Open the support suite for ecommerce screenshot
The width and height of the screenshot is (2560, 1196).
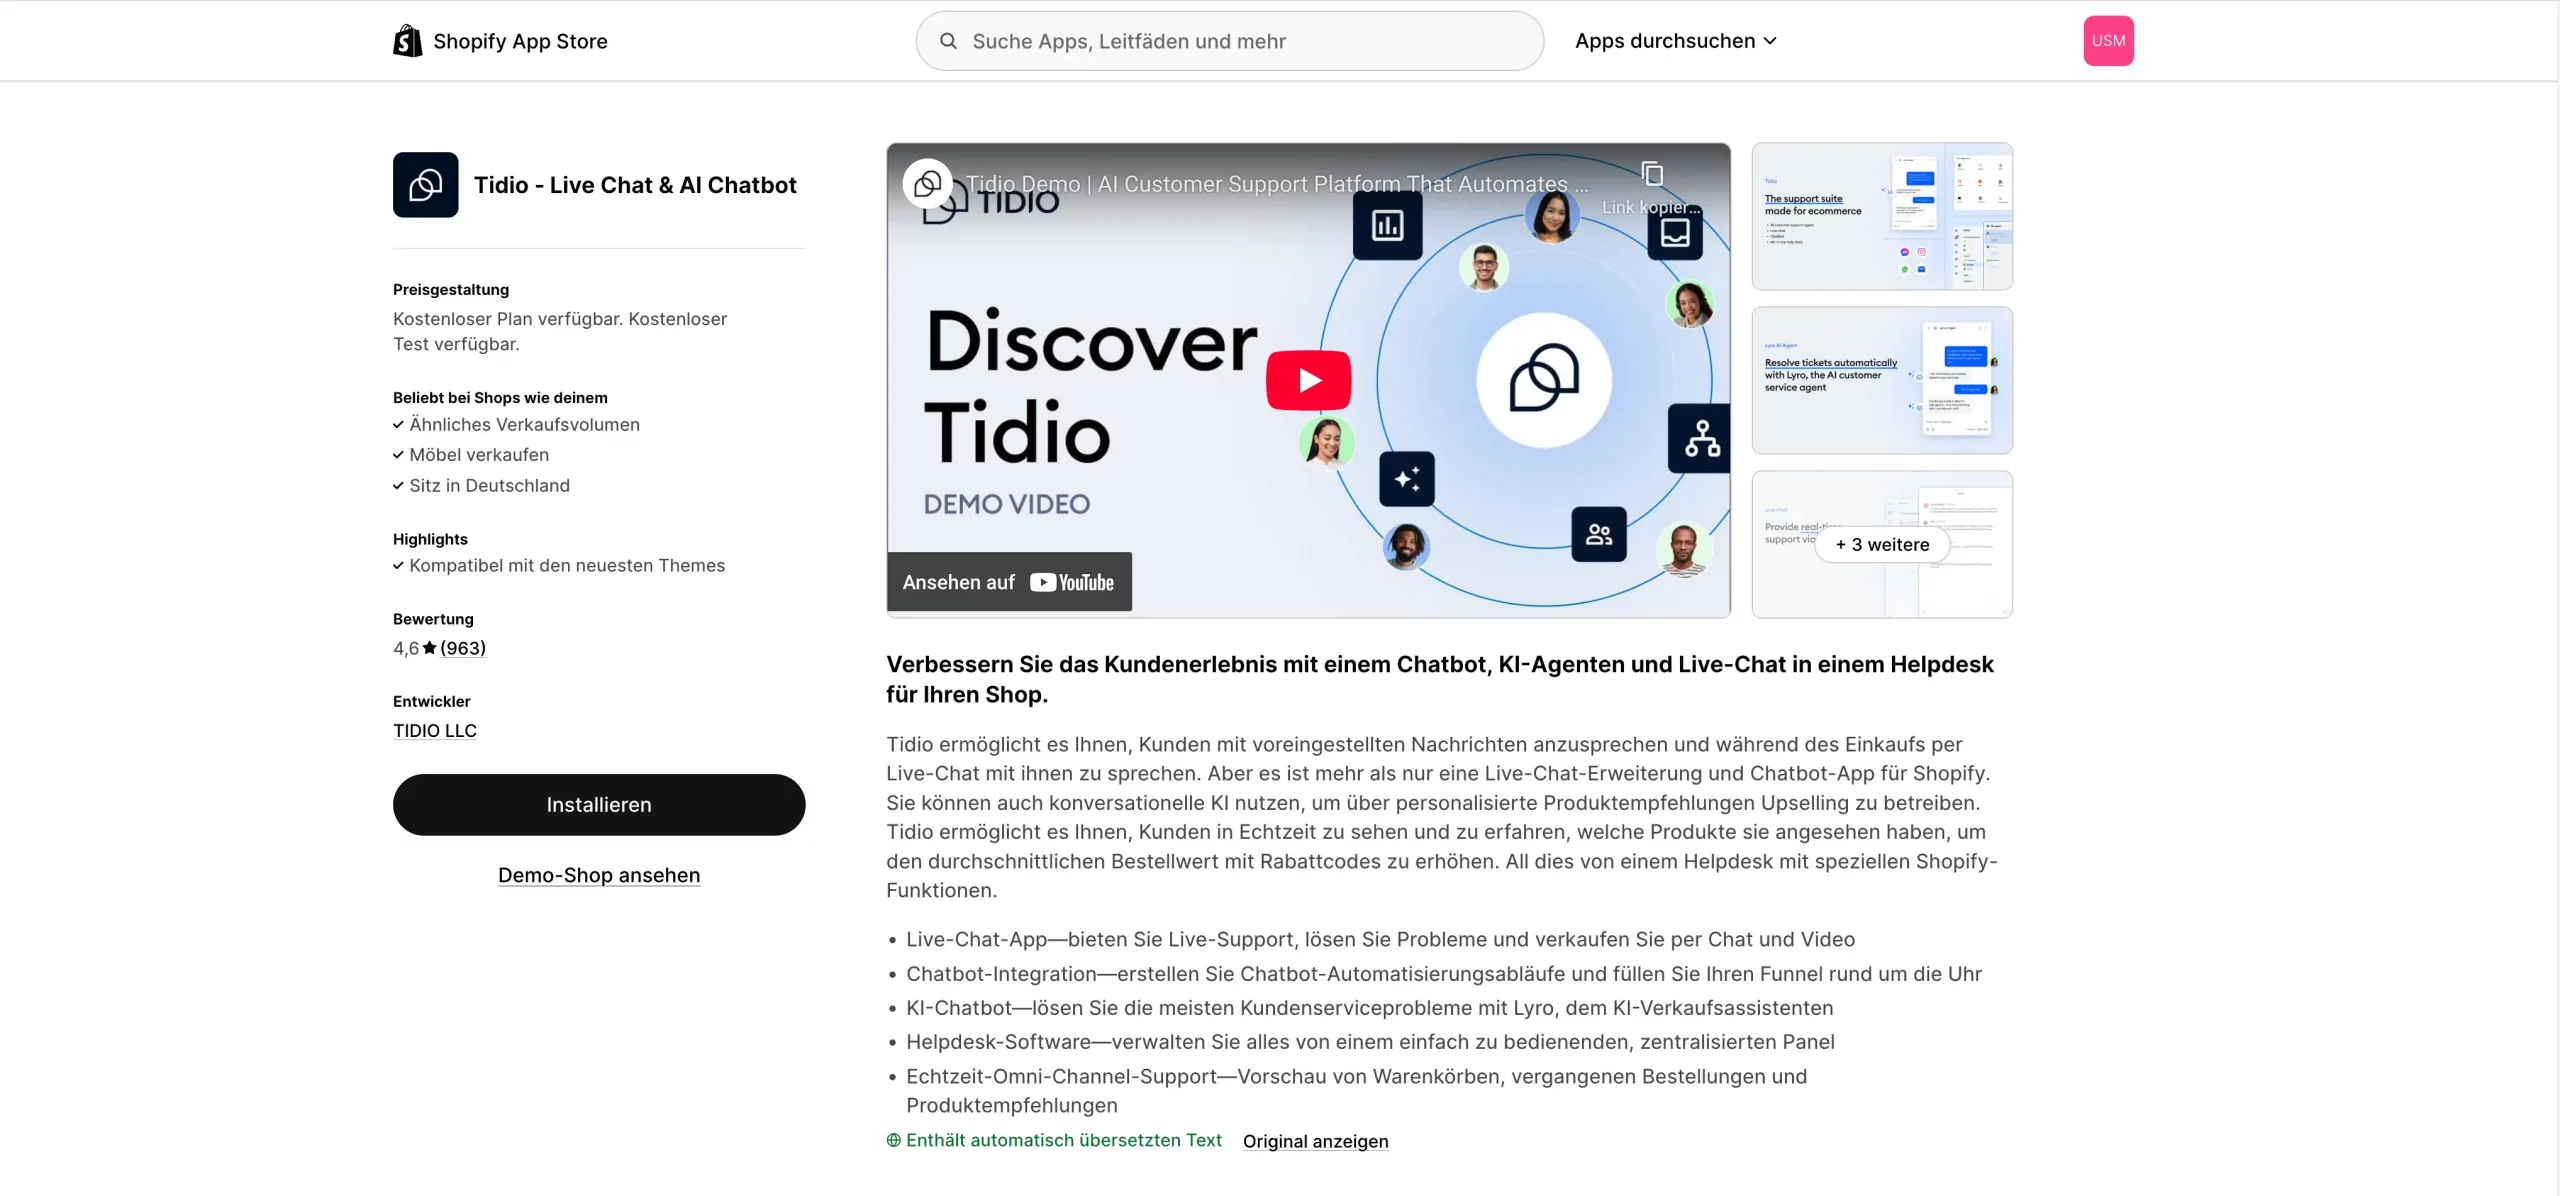[x=1882, y=216]
